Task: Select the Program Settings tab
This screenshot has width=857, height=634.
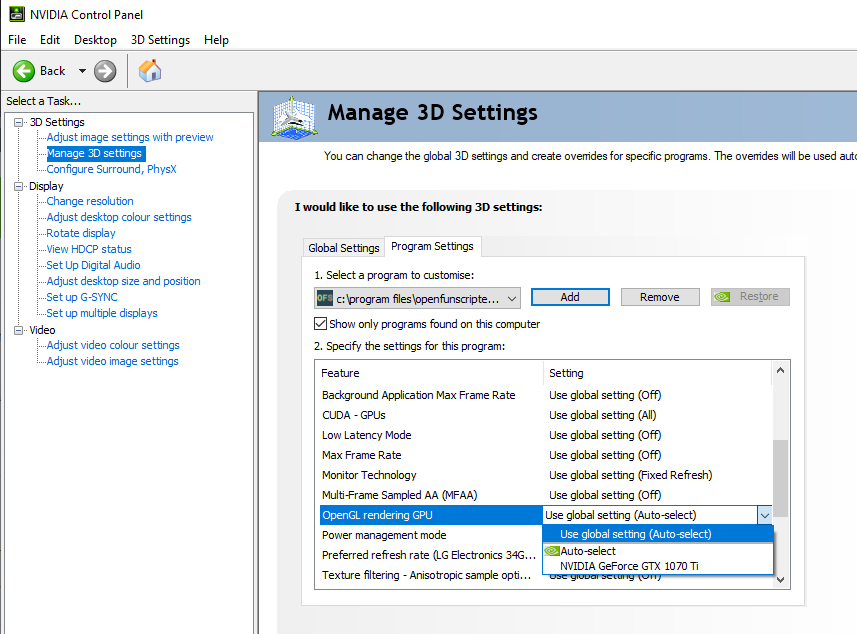Action: [x=432, y=246]
